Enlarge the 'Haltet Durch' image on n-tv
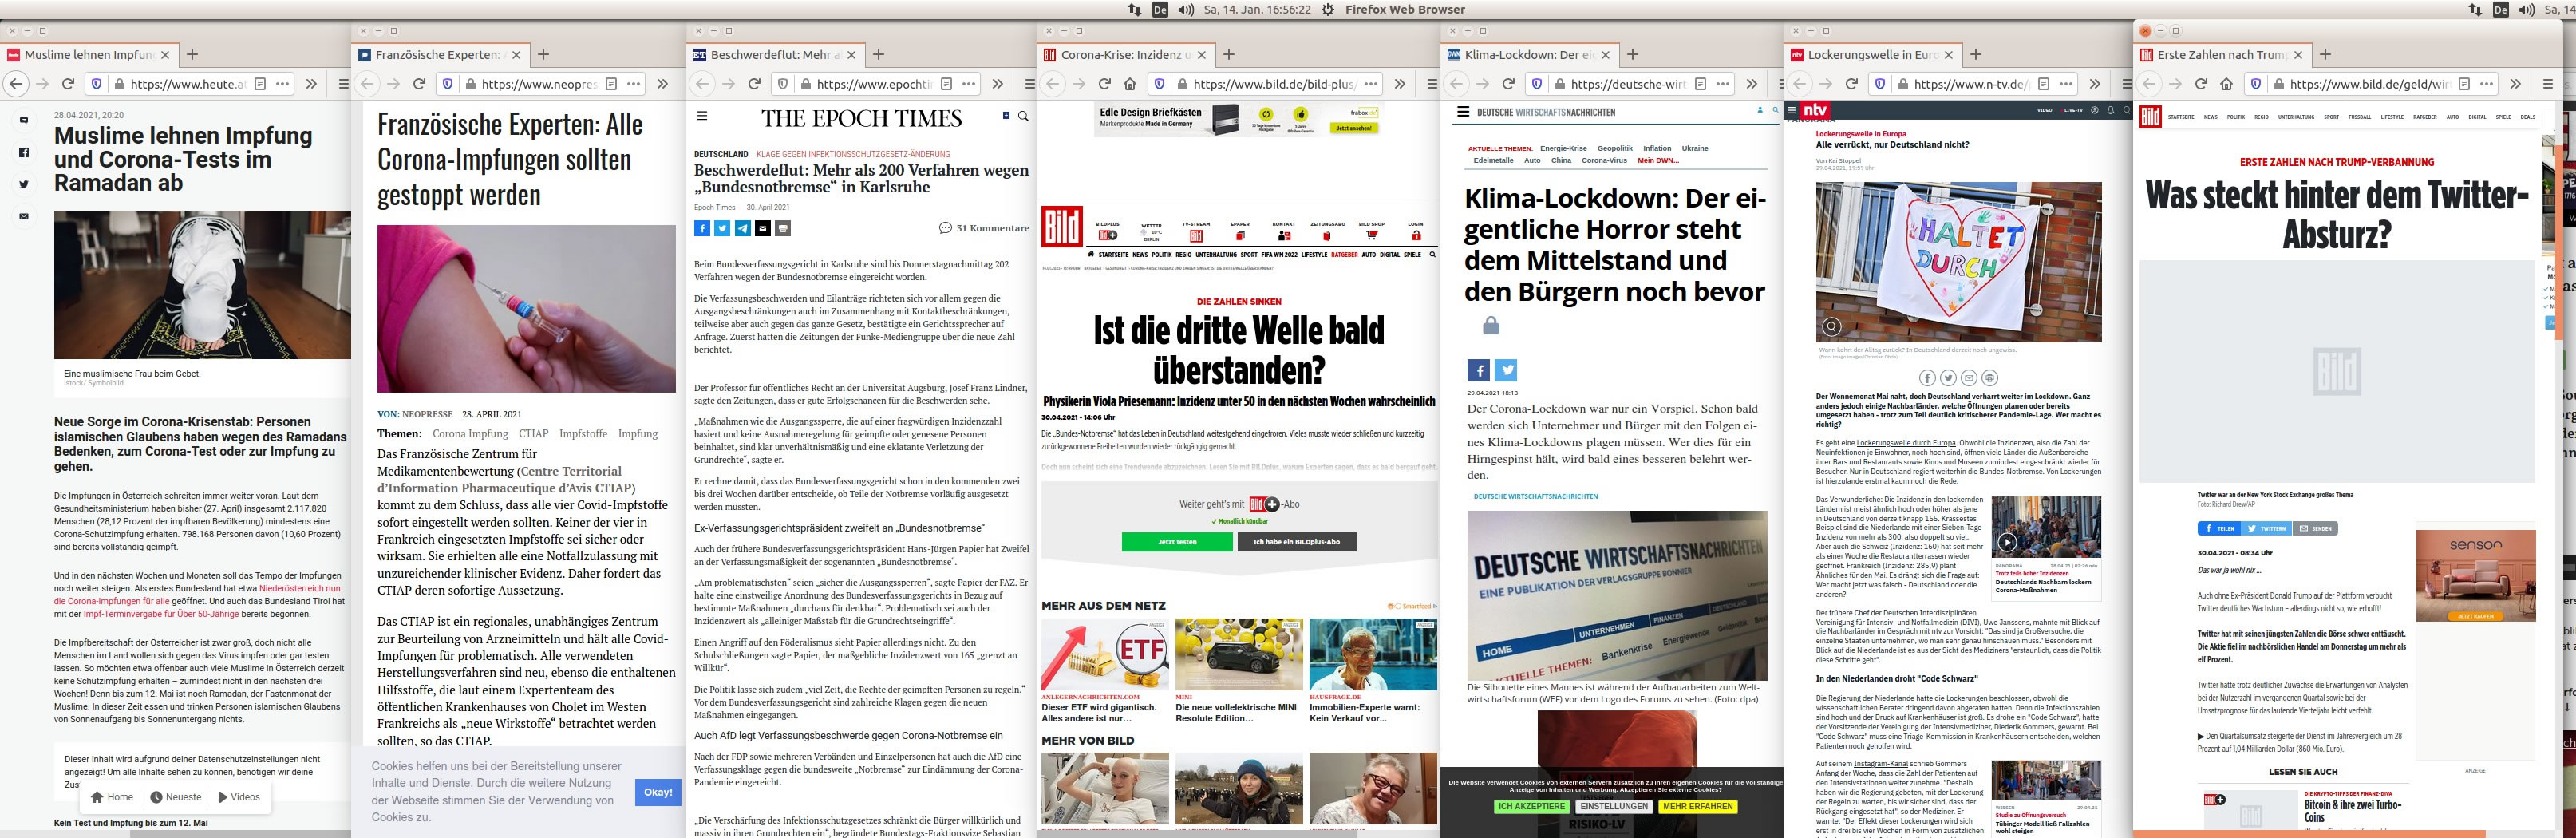The image size is (2576, 838). click(x=1832, y=326)
